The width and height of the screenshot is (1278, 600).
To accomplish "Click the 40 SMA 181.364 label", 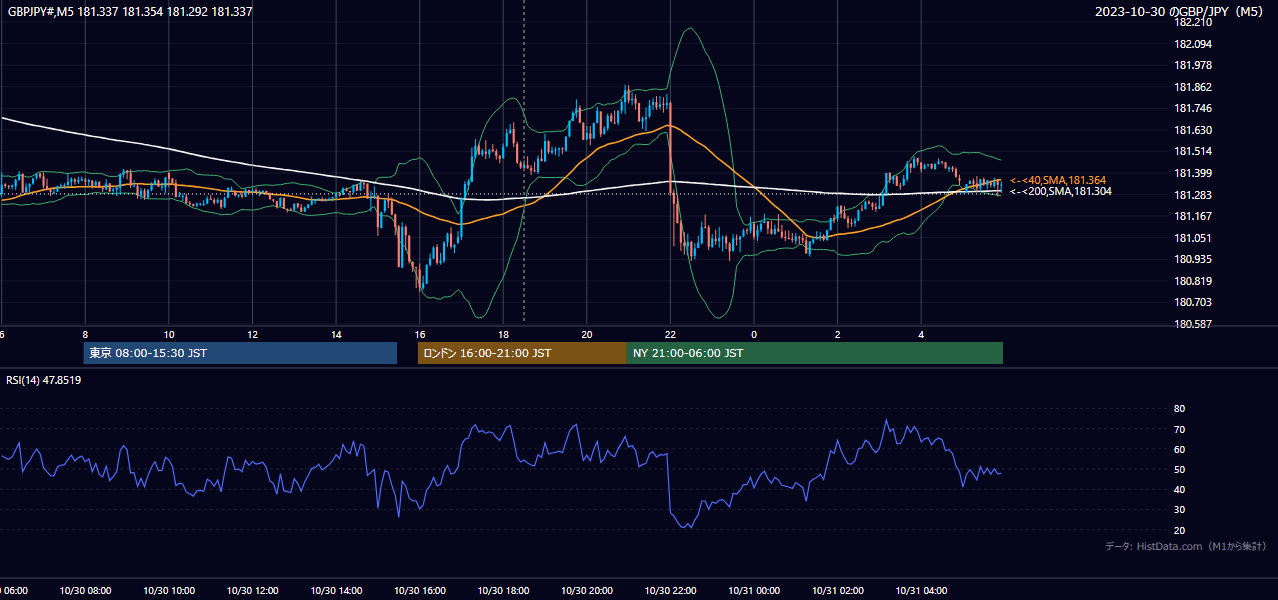I will 1058,180.
